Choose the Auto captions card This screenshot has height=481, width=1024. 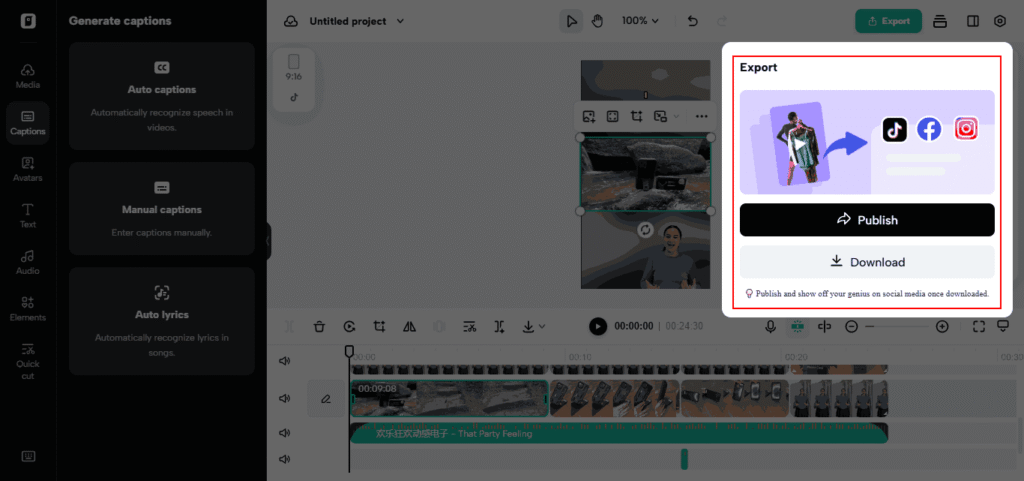(x=161, y=96)
